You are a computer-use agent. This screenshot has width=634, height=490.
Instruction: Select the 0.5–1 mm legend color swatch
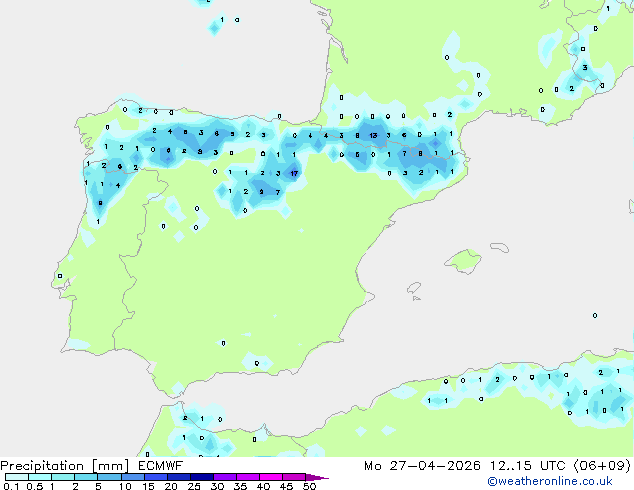coord(40,477)
